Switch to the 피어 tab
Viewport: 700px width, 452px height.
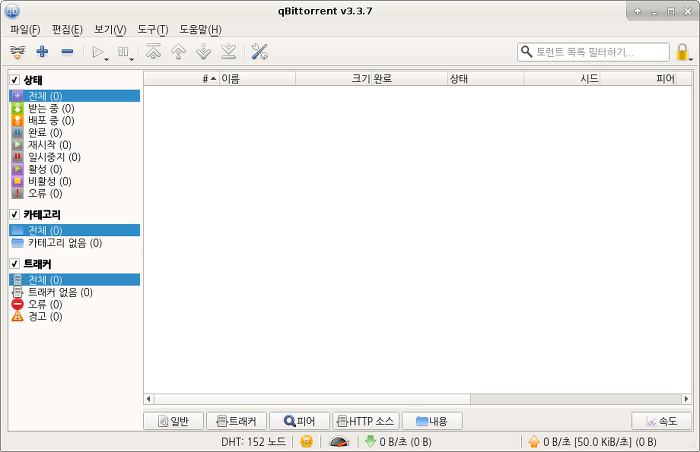point(300,421)
